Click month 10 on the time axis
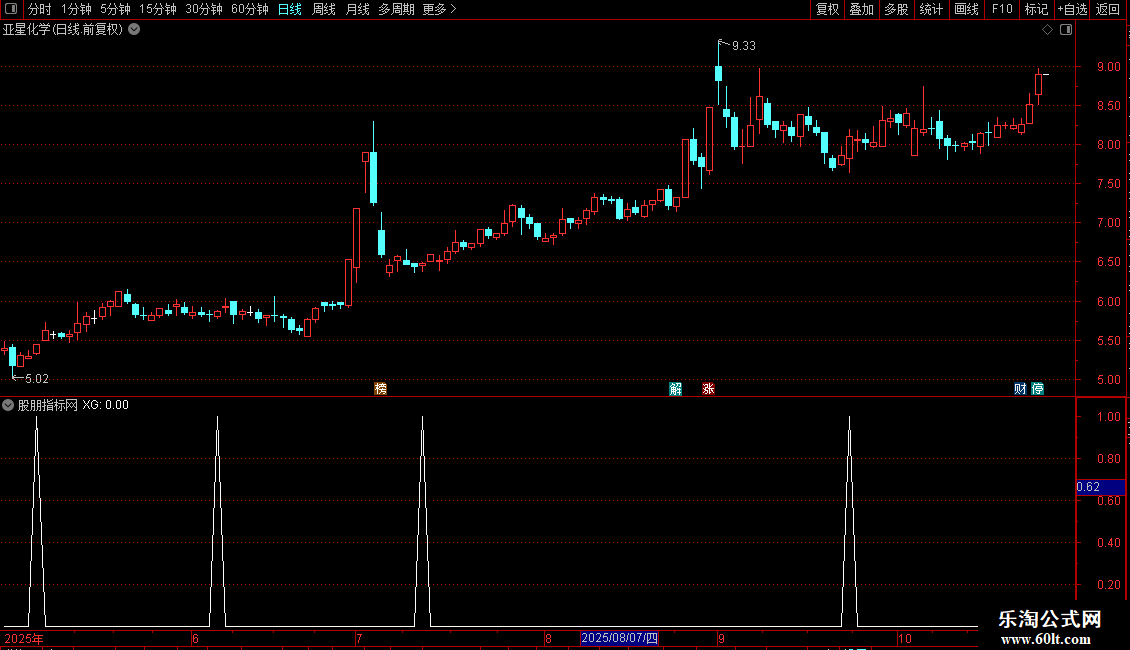Viewport: 1130px width, 650px height. click(x=904, y=638)
